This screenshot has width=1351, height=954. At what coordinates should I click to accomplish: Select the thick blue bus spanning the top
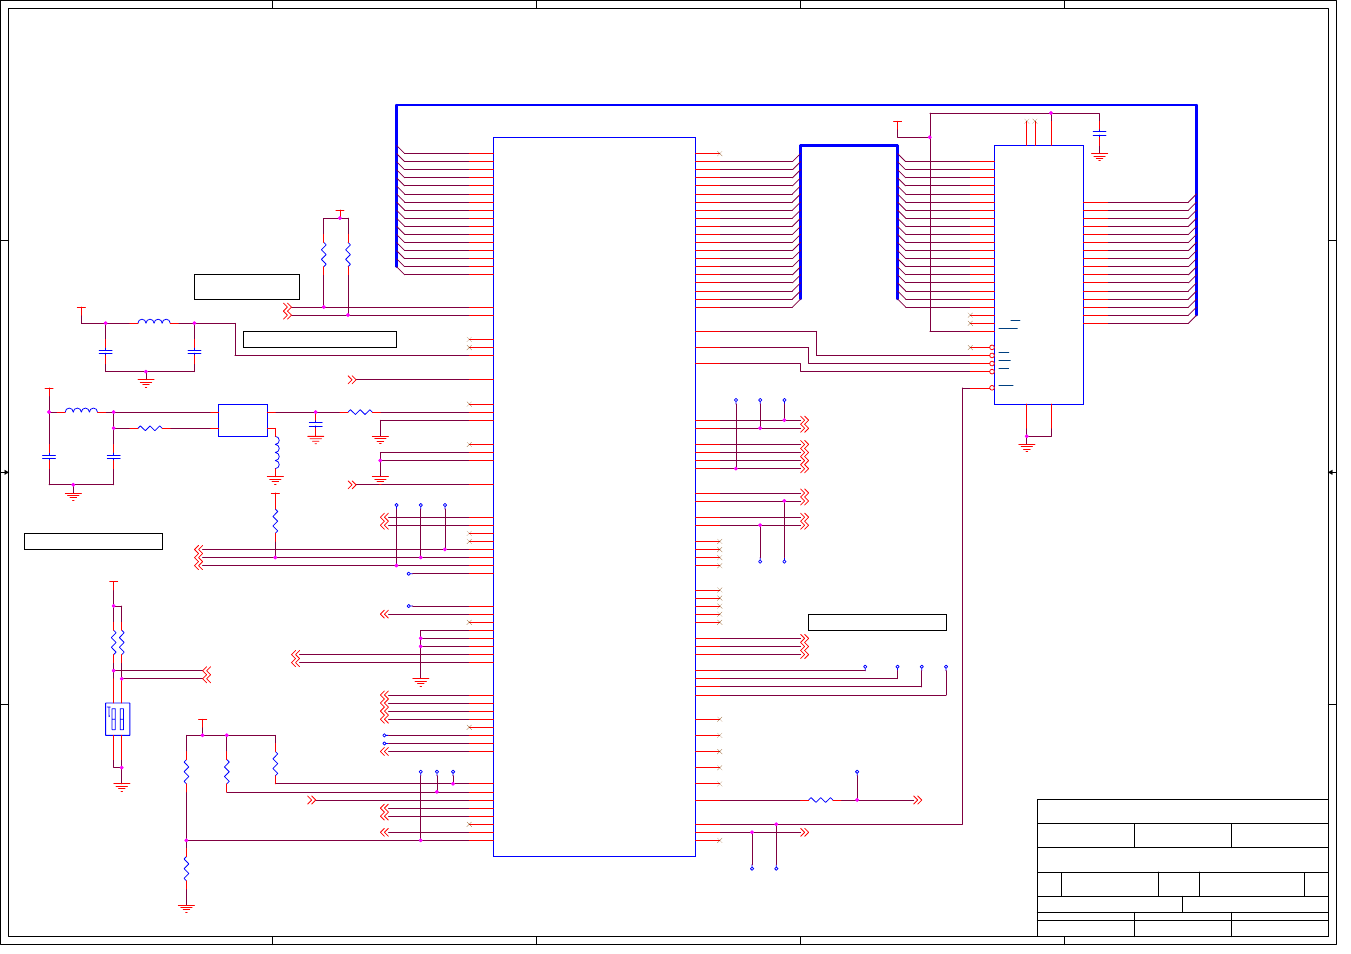click(796, 105)
